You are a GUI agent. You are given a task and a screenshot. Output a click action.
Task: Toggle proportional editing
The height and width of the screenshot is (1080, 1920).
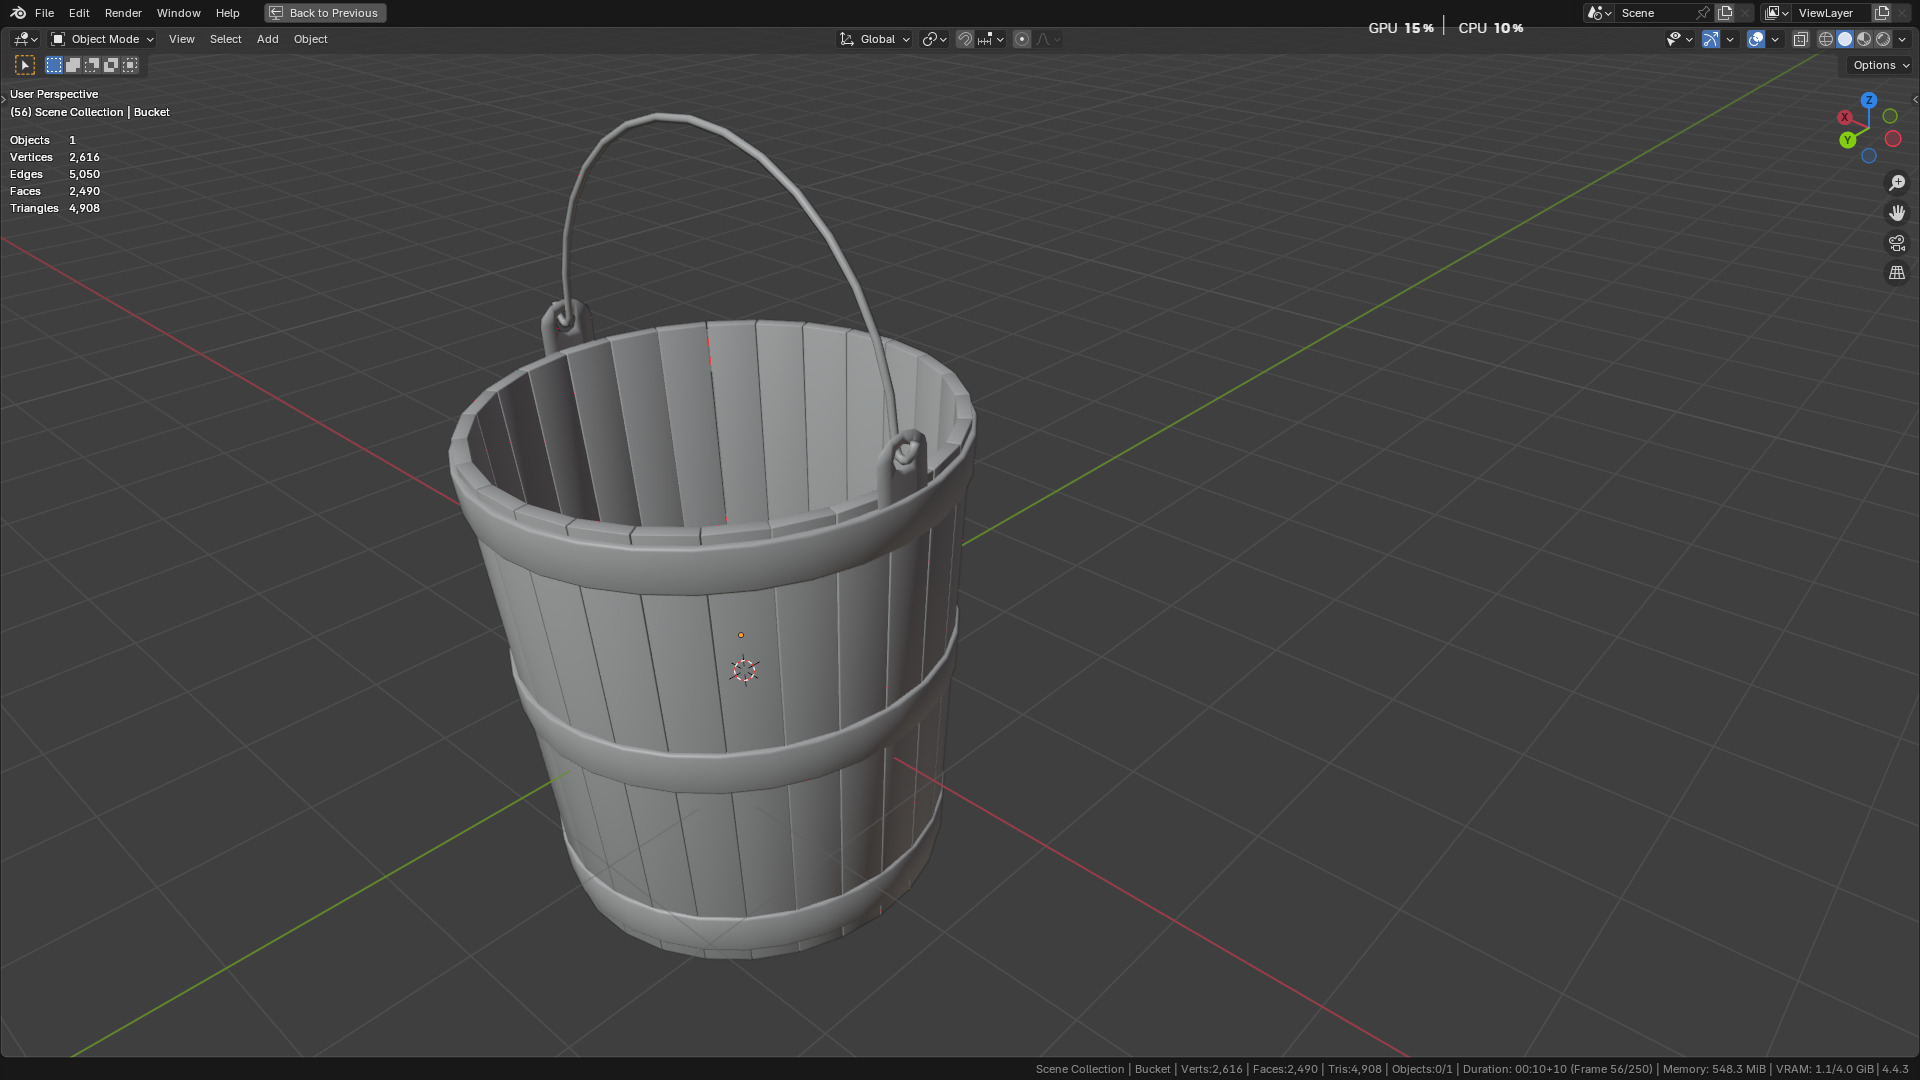(1022, 39)
